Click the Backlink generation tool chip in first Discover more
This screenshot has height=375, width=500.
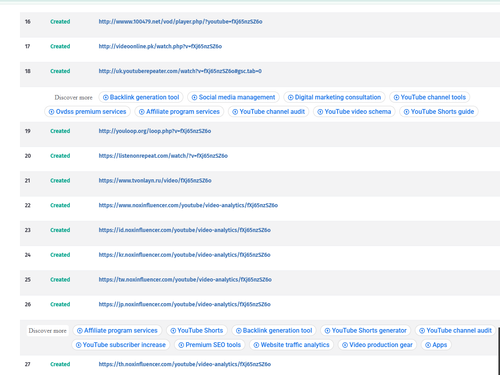141,97
